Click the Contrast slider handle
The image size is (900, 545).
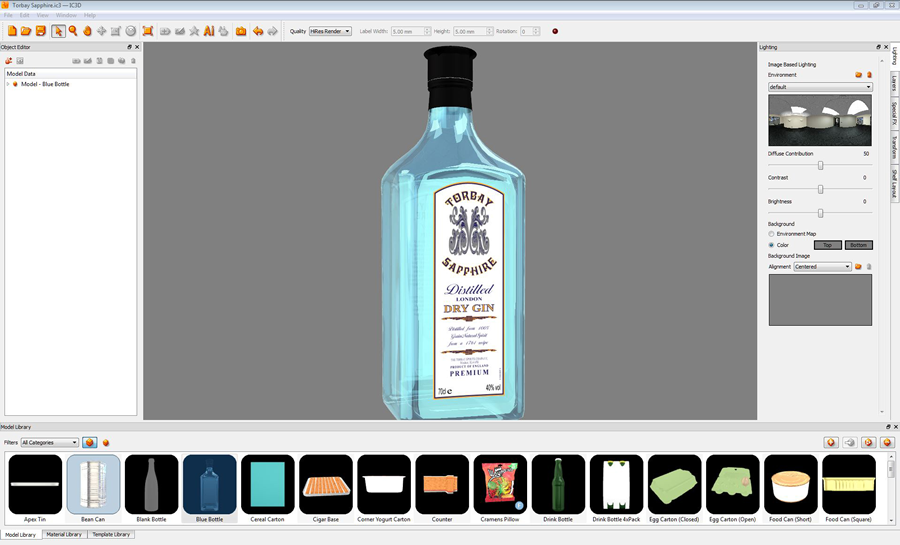(821, 189)
